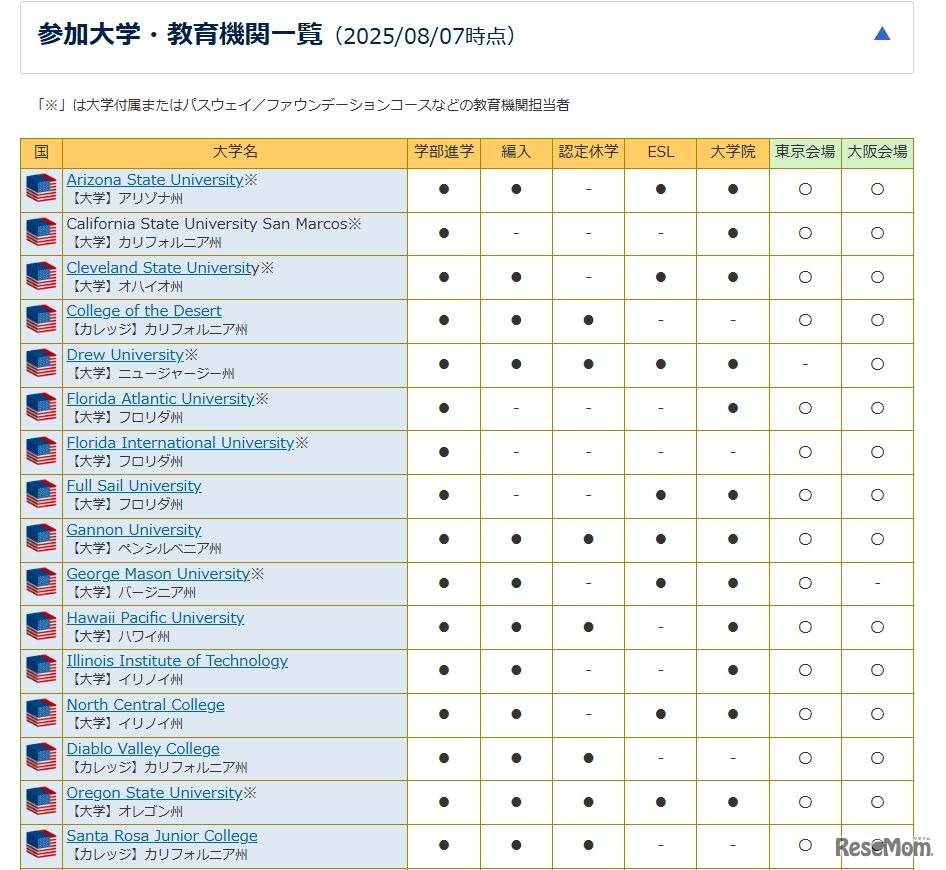Click 【大学】オハイオ州 text
The height and width of the screenshot is (870, 946).
pos(125,287)
